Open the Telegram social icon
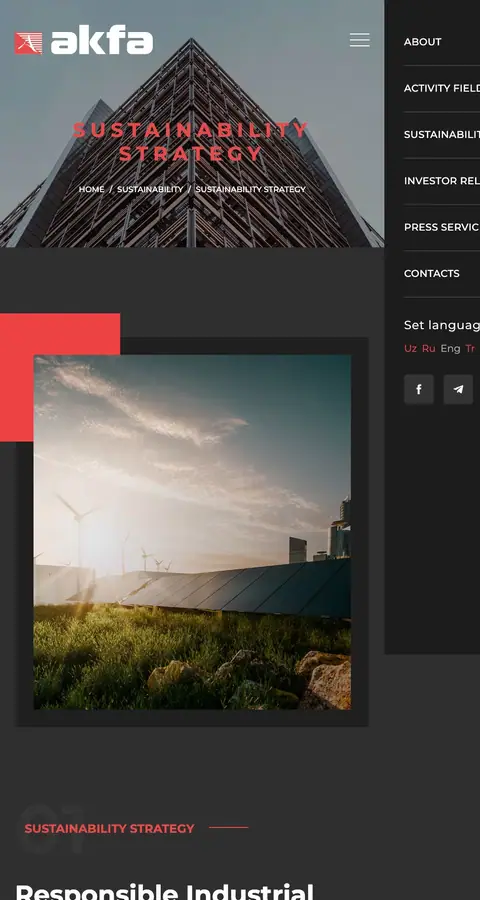 coord(458,390)
